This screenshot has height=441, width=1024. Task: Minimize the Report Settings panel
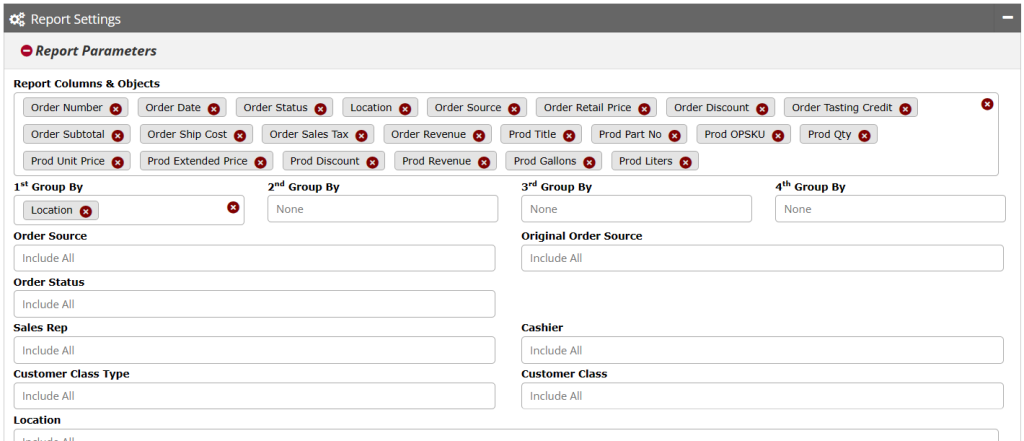[1009, 18]
